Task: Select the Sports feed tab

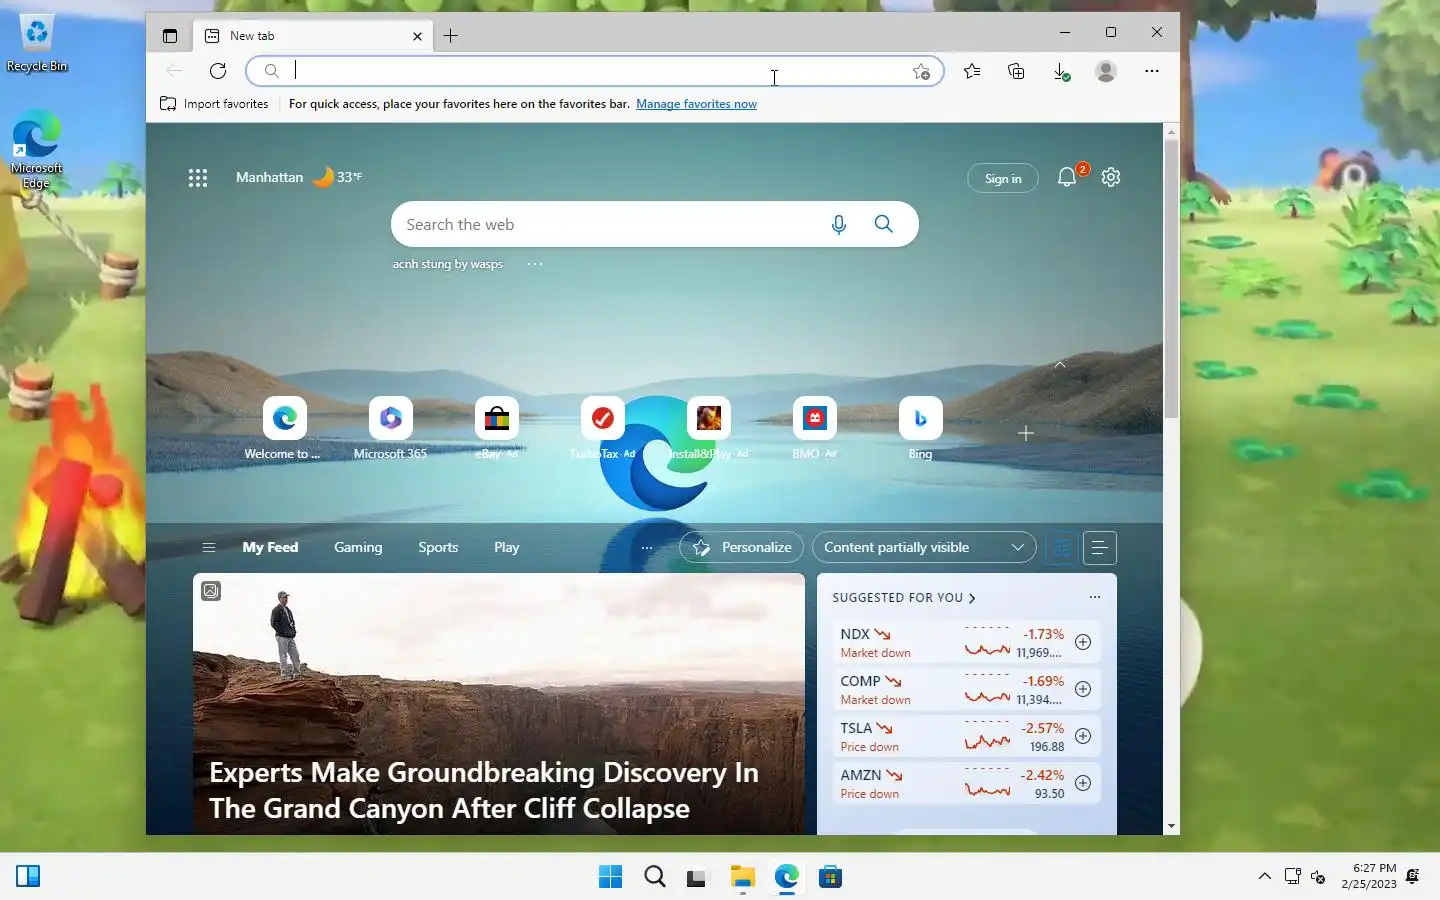Action: click(x=438, y=548)
